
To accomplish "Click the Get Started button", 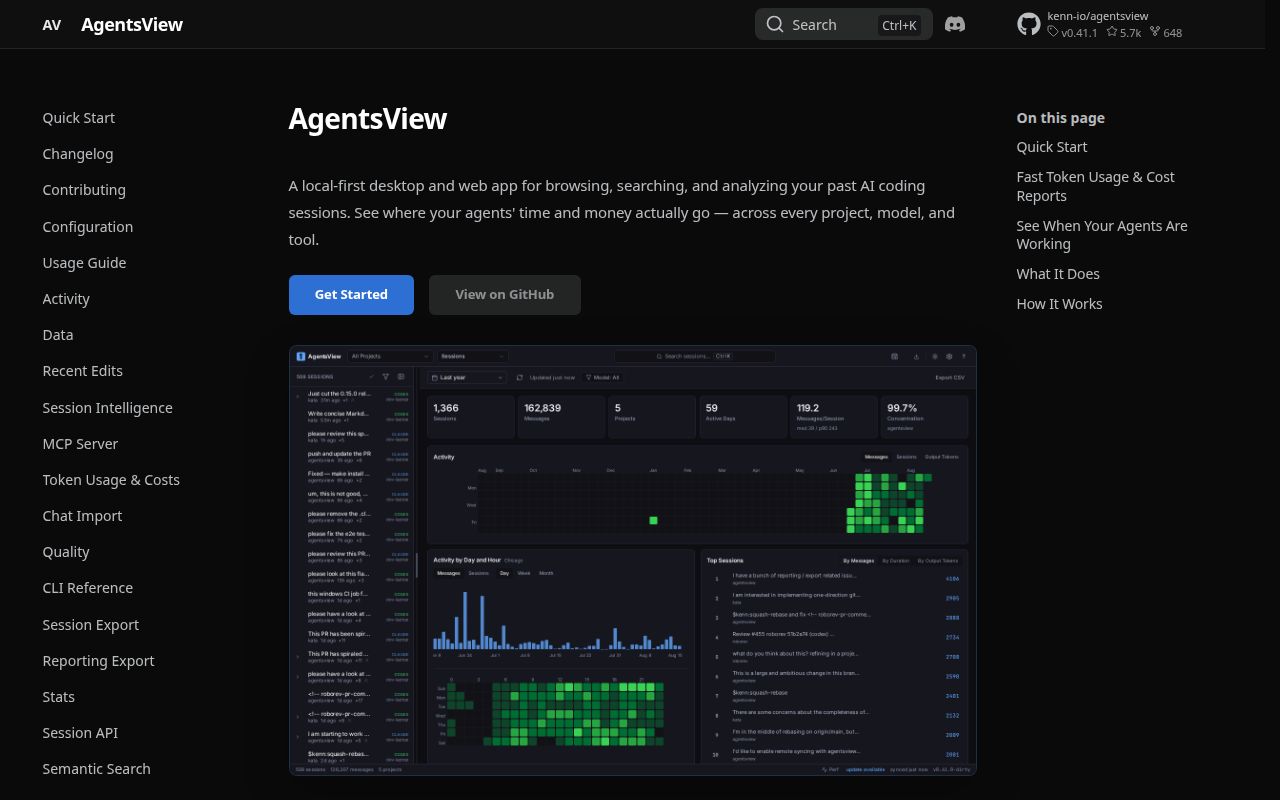I will pyautogui.click(x=351, y=295).
